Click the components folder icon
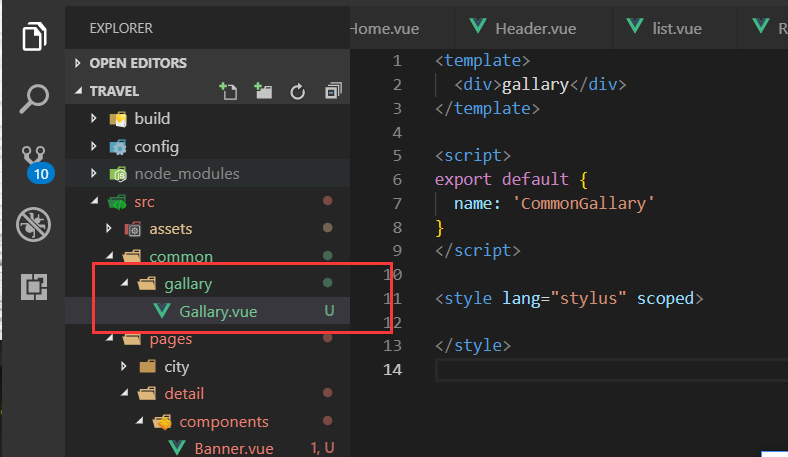 162,421
